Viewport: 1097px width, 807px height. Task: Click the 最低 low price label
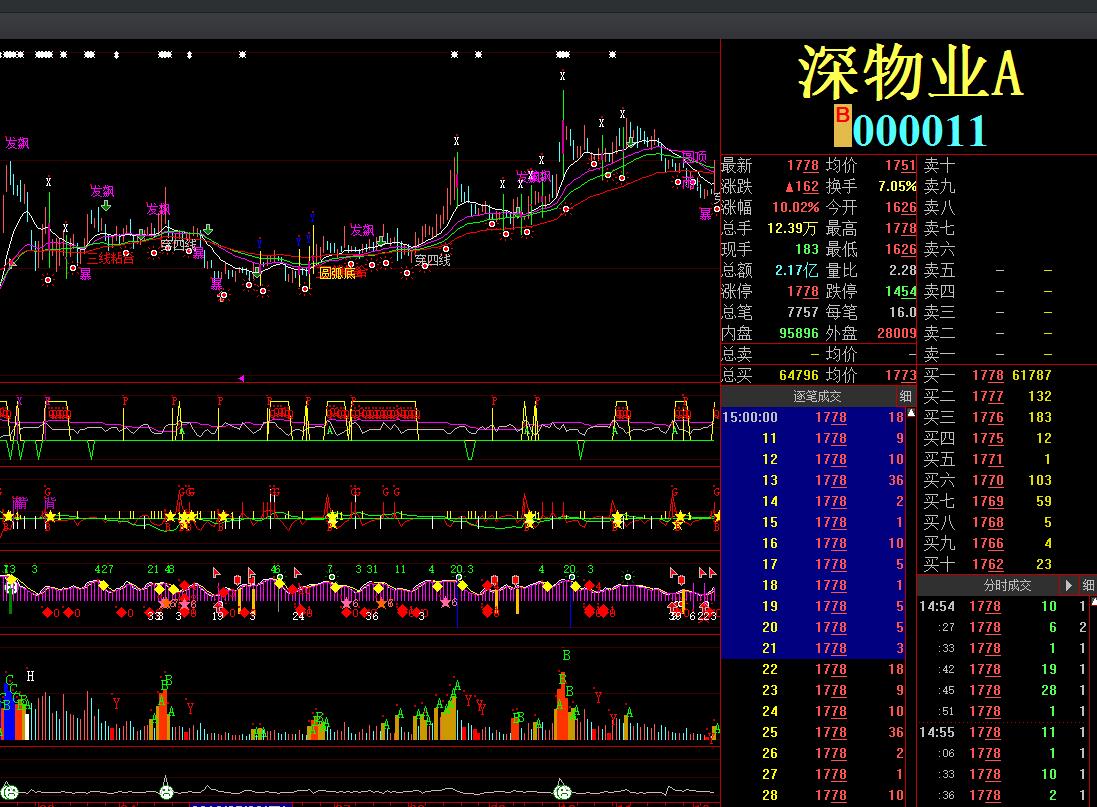(841, 250)
